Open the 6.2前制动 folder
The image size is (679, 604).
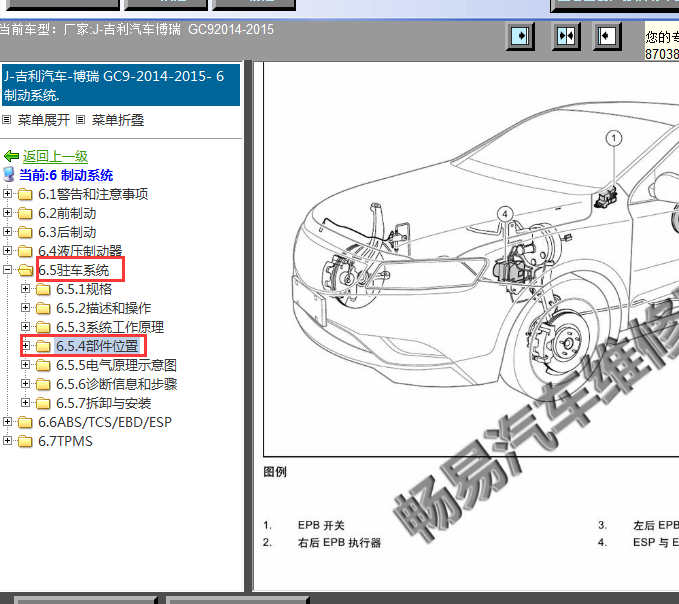pos(67,213)
